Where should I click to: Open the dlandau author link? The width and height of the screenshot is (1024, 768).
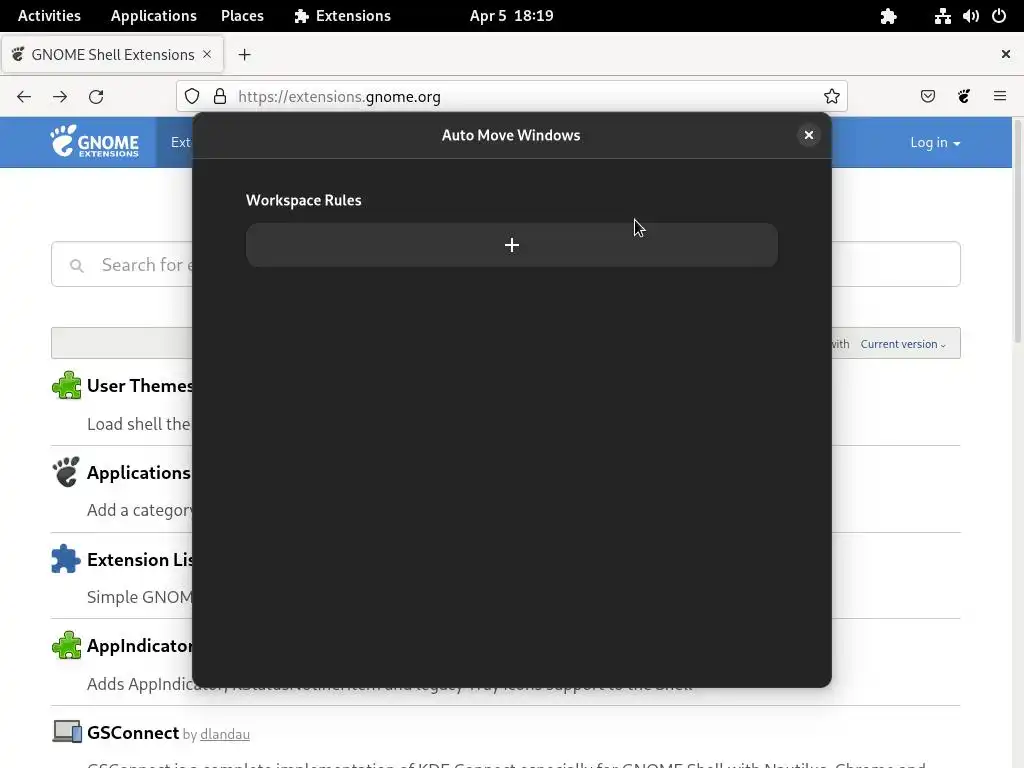[225, 735]
